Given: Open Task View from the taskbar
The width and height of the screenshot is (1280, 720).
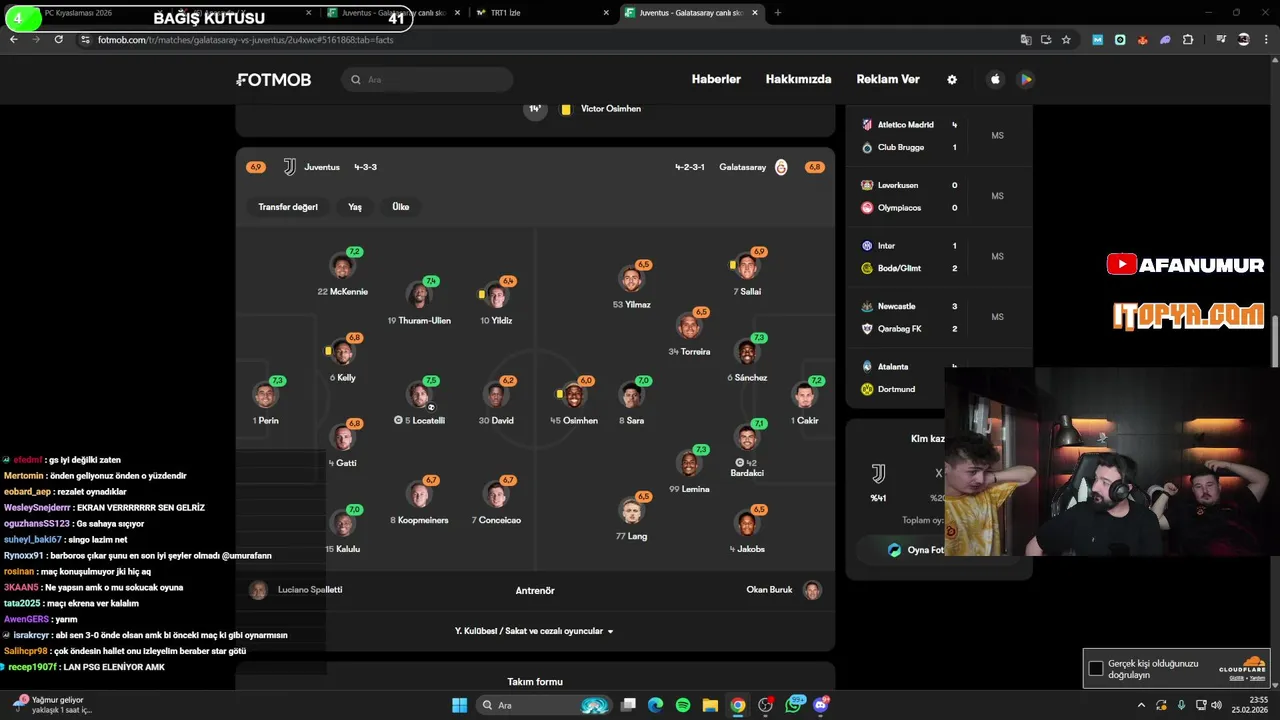Looking at the screenshot, I should (628, 705).
